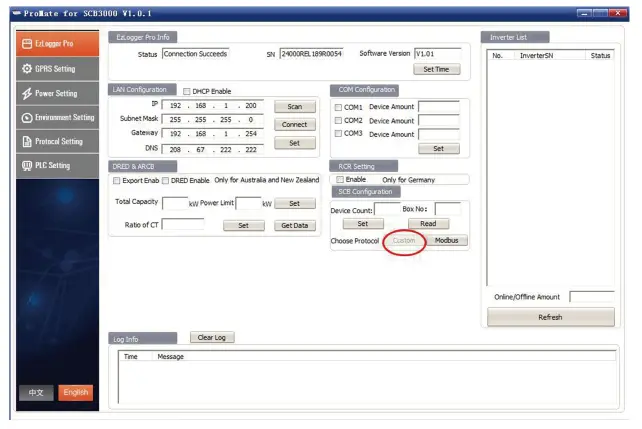Click the Get Data button
Screen dimensions: 642x429
pyautogui.click(x=295, y=226)
